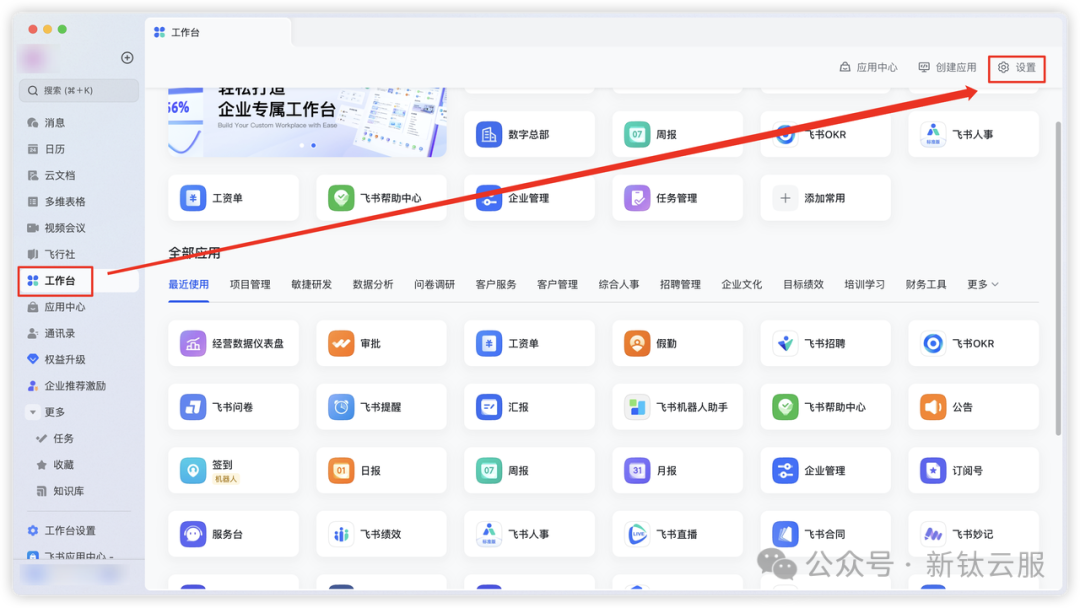
Task: Launch the 日报 daily report app
Action: click(x=382, y=470)
